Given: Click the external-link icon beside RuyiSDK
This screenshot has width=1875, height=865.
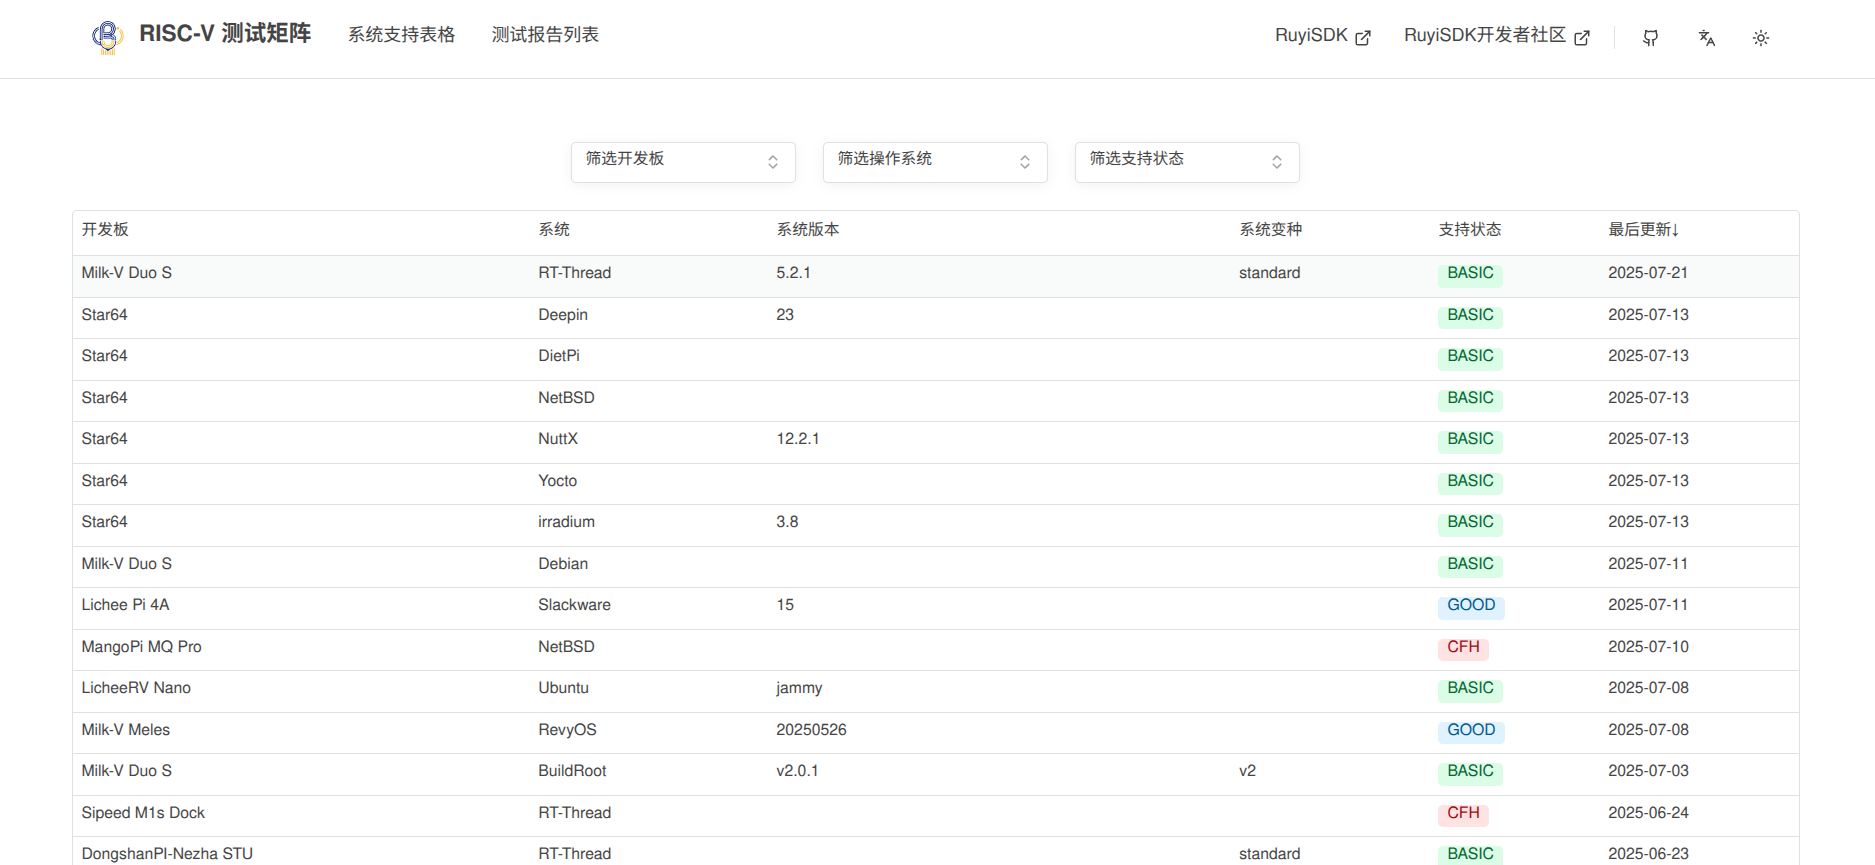Looking at the screenshot, I should click(1362, 38).
